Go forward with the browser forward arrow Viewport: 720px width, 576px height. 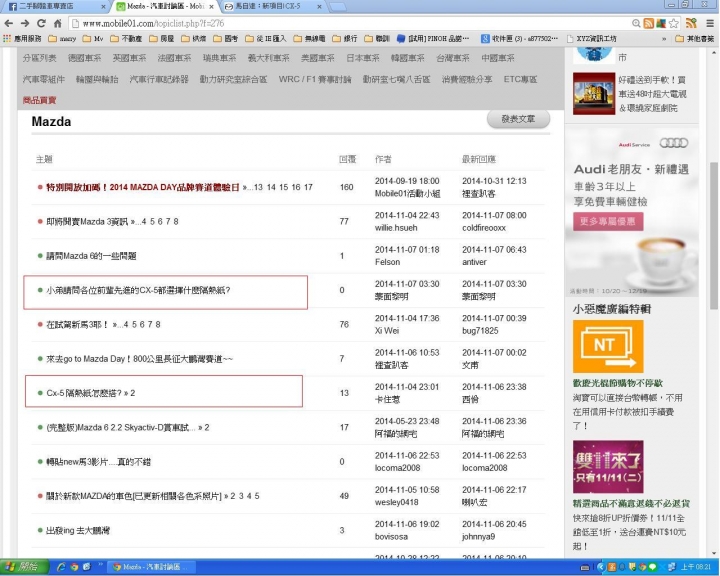[25, 23]
